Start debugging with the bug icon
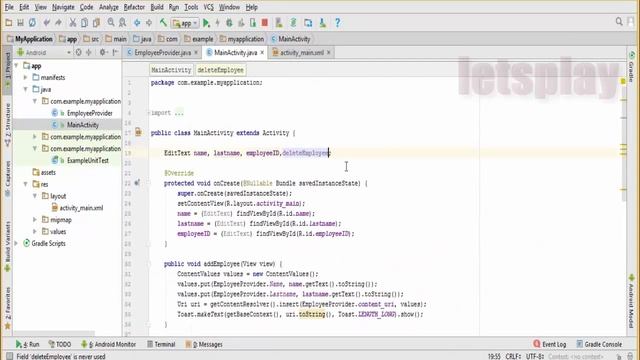 [229, 23]
